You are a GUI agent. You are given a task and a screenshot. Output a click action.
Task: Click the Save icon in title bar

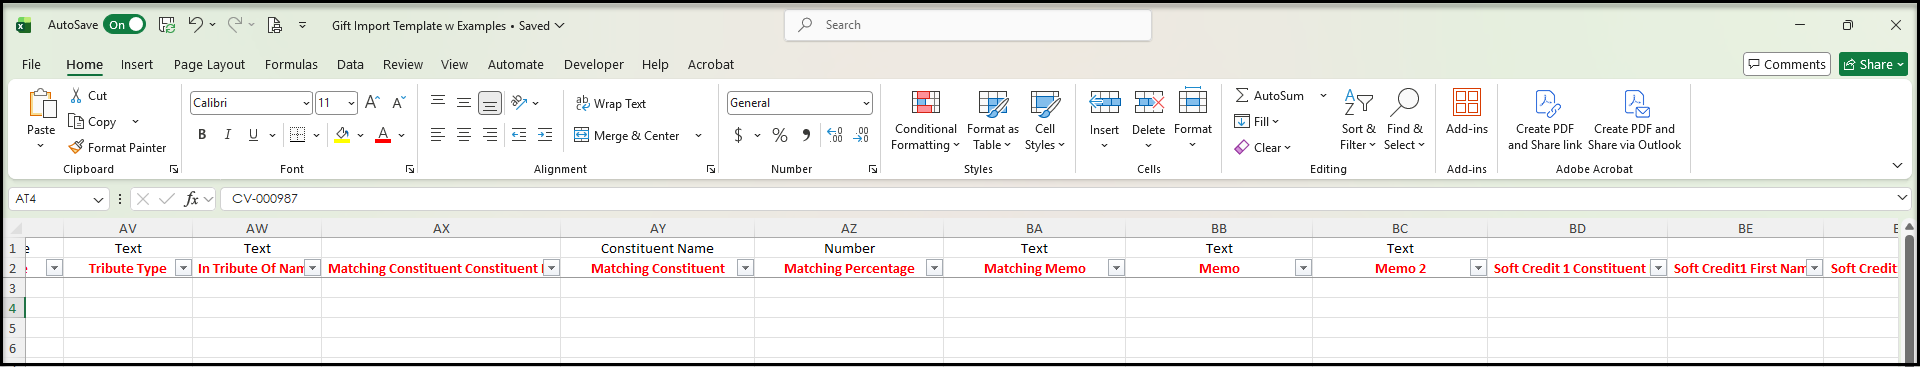pos(167,25)
